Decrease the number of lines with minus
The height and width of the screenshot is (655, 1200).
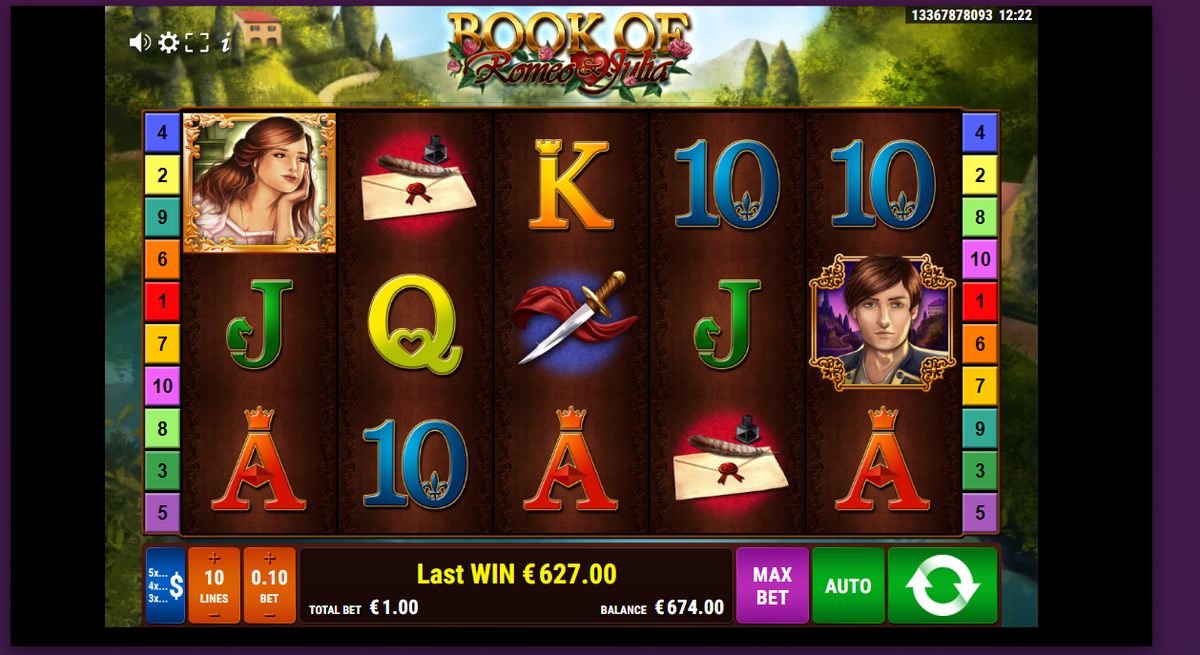click(x=214, y=614)
